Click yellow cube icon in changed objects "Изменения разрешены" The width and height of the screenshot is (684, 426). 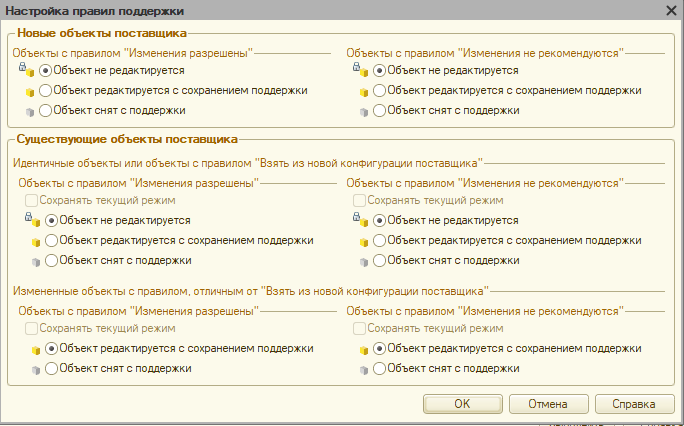click(36, 351)
